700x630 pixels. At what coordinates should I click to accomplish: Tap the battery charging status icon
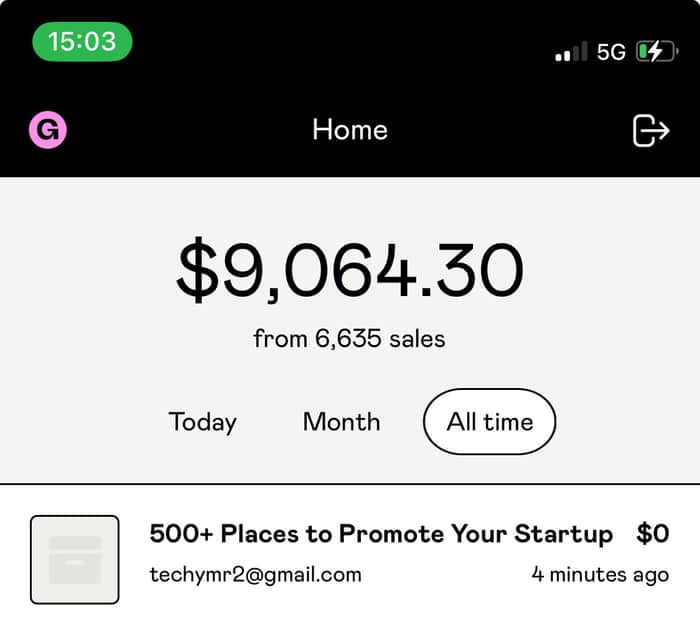pos(657,51)
